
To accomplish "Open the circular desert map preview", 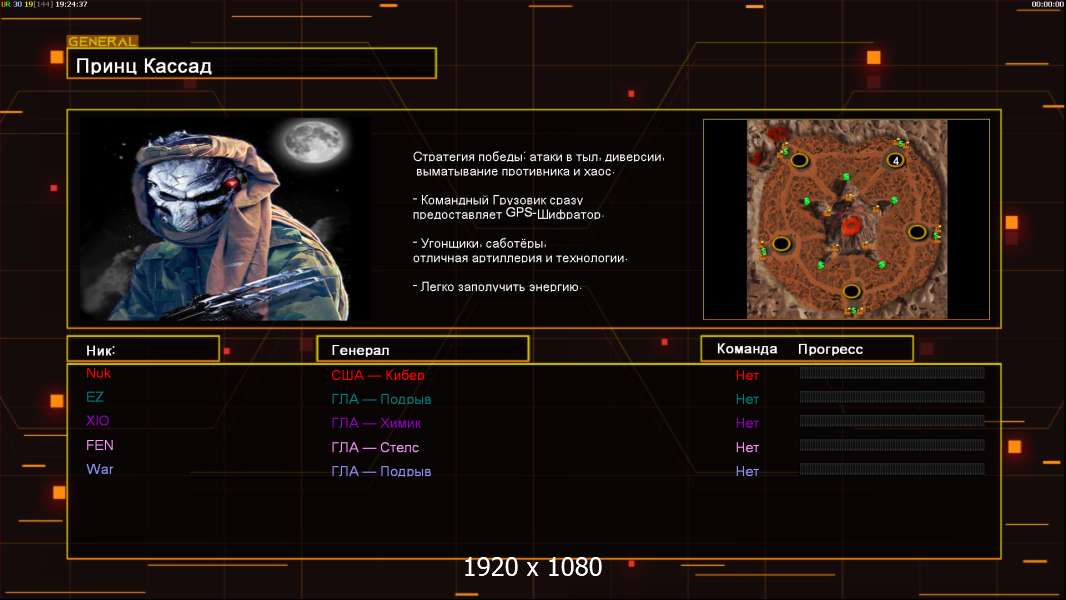I will 846,219.
